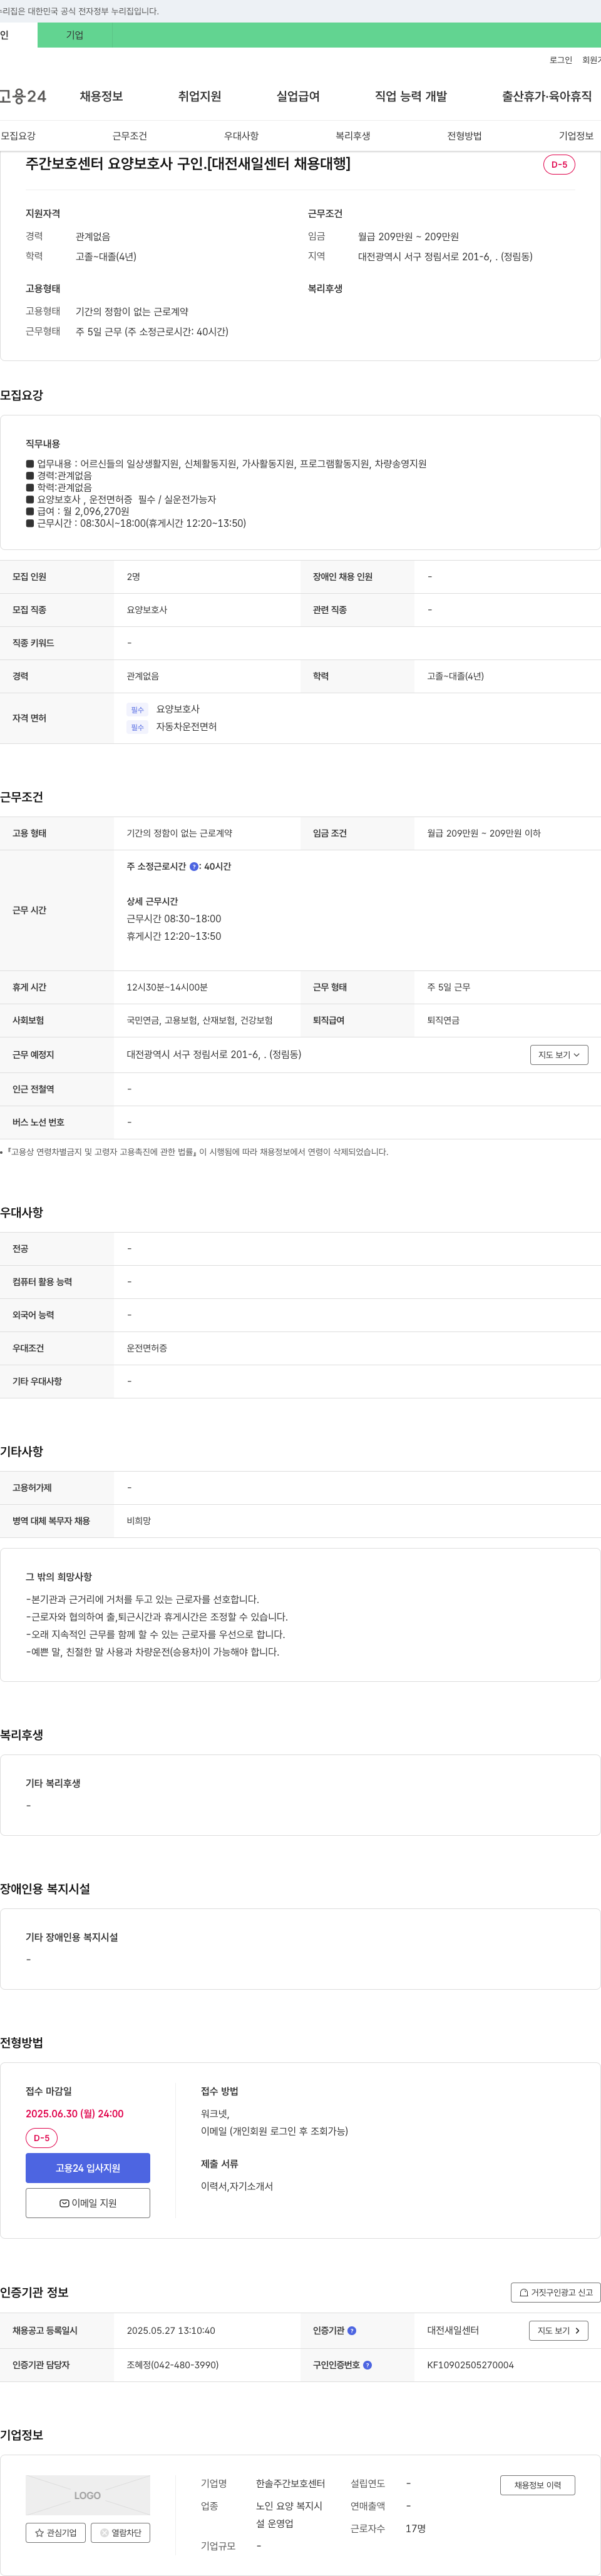Viewport: 601px width, 2576px height.
Task: Click 운전면허증 in 우대조건 row
Action: pos(147,1348)
